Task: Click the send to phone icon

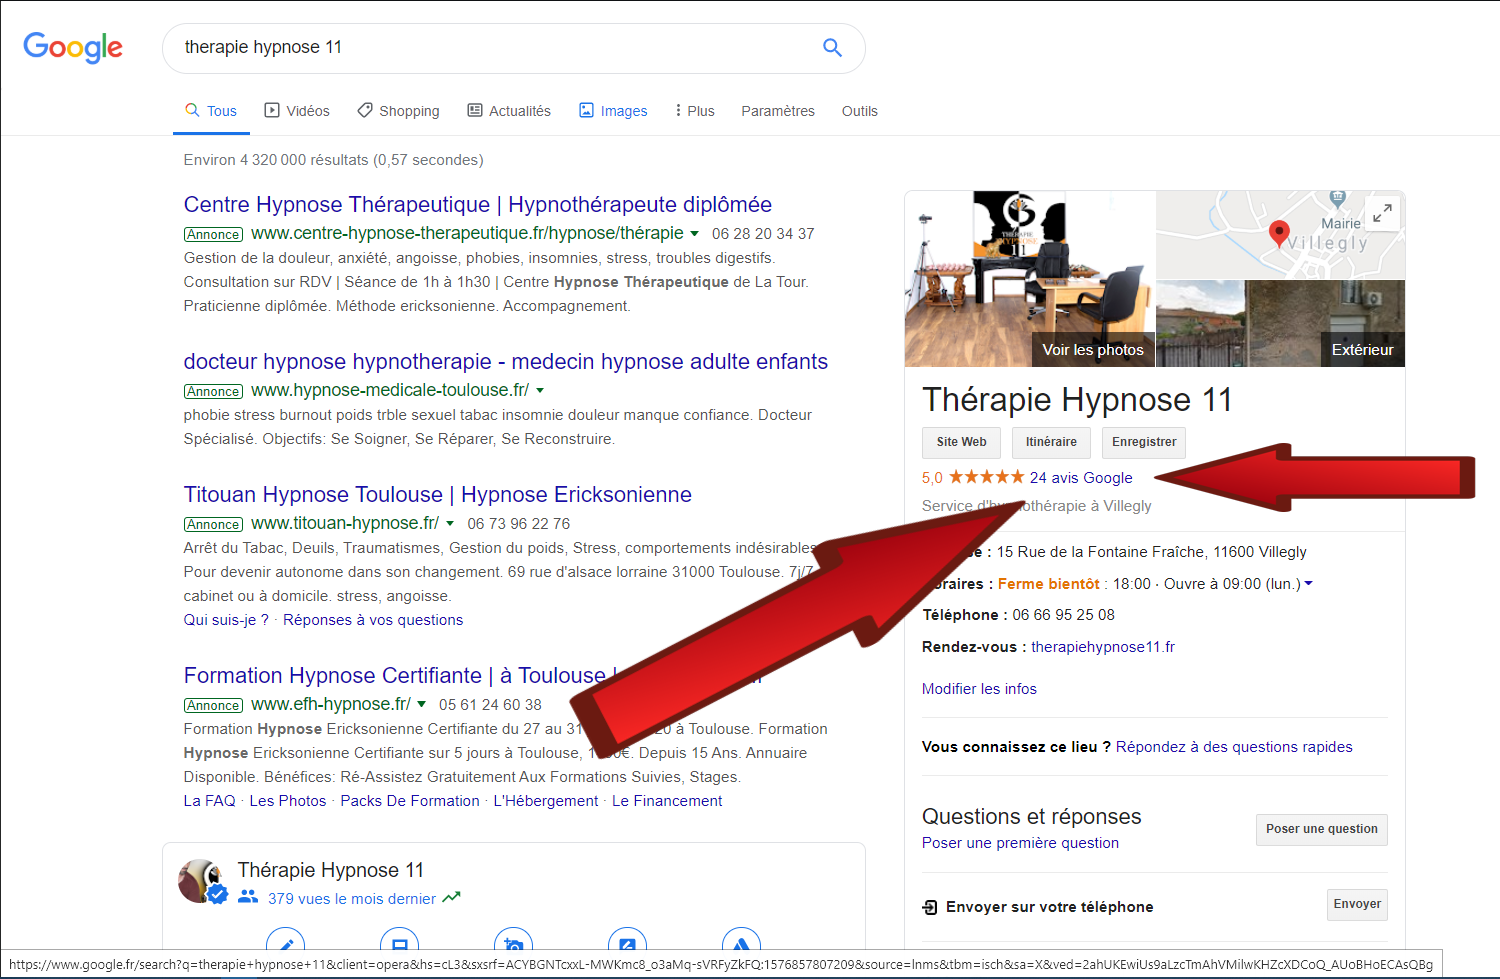Action: pos(930,907)
